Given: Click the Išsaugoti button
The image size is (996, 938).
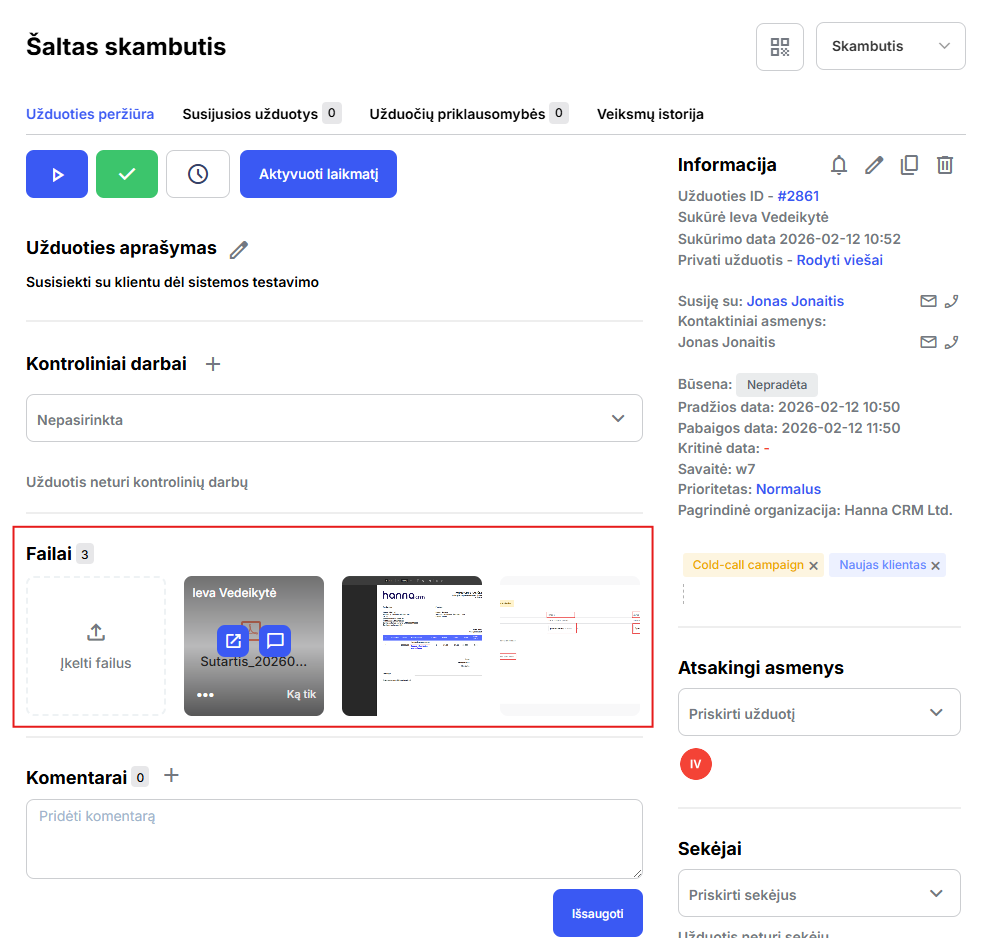Looking at the screenshot, I should (597, 913).
